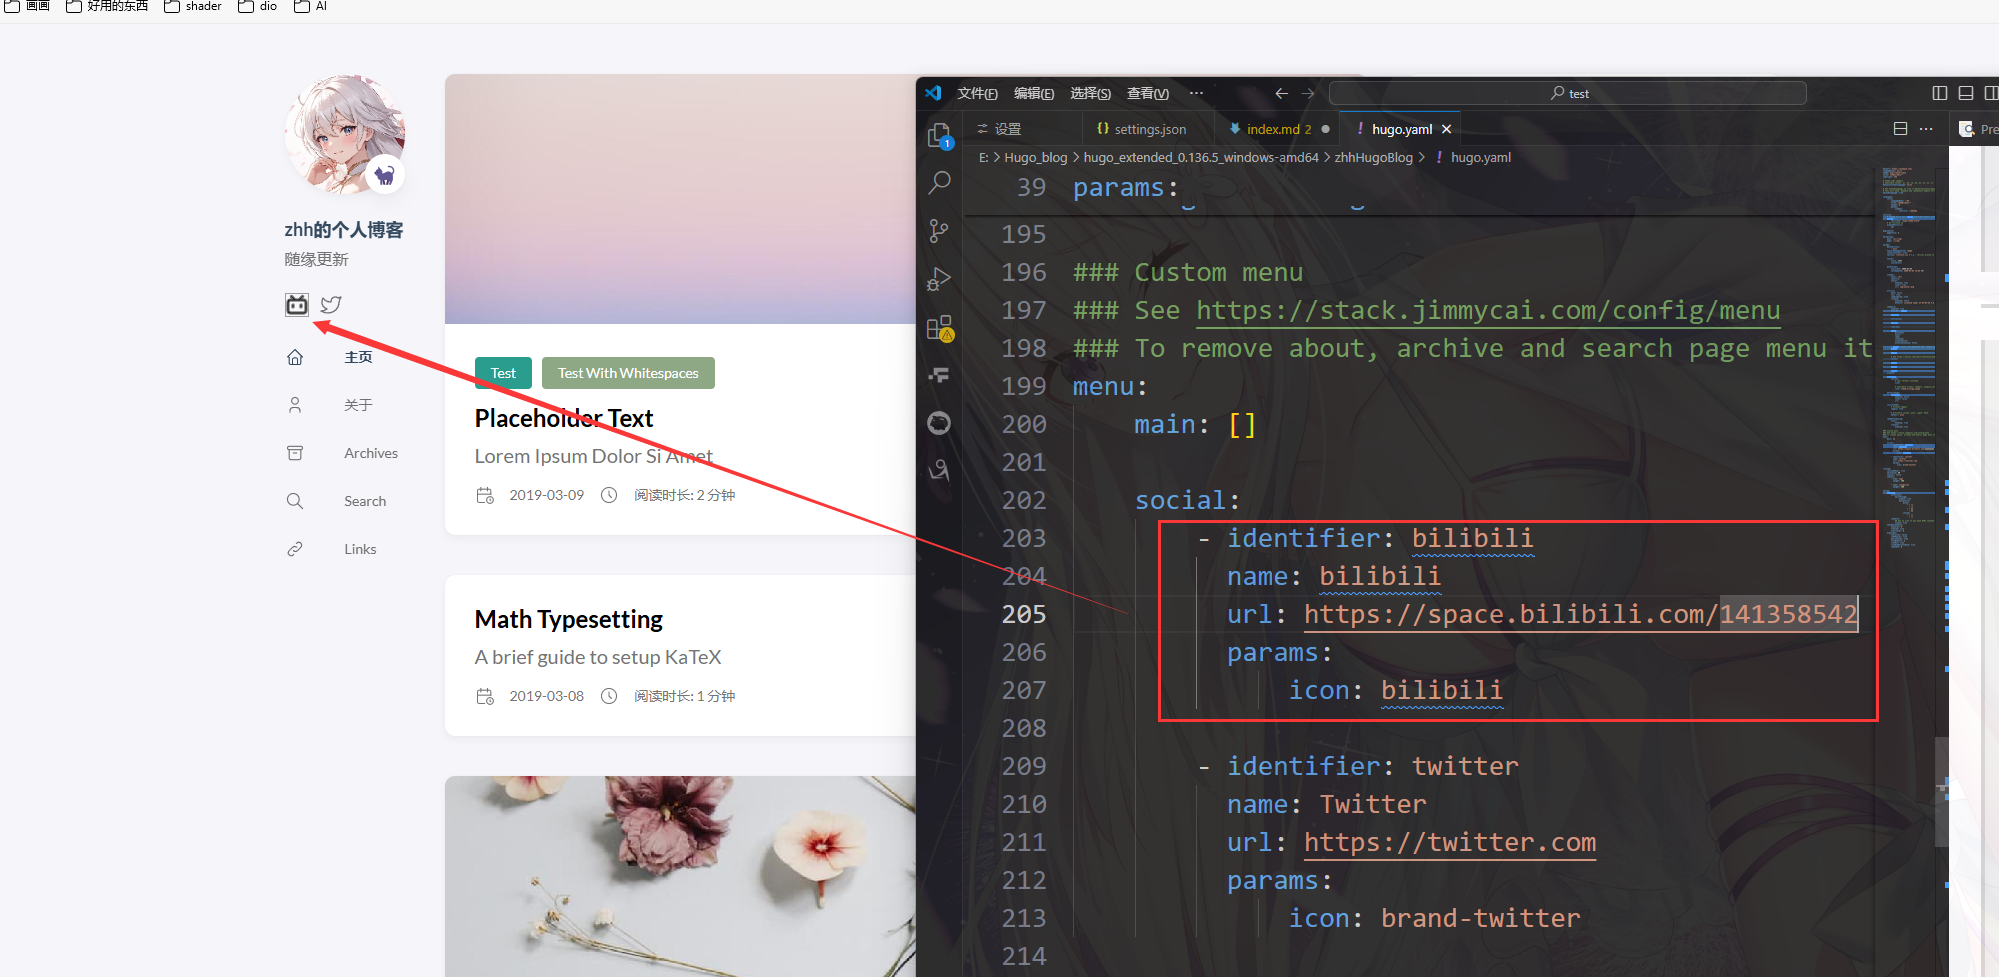Expand the zhhHugoBlog breadcrumb folder
Viewport: 1999px width, 977px height.
point(1373,158)
